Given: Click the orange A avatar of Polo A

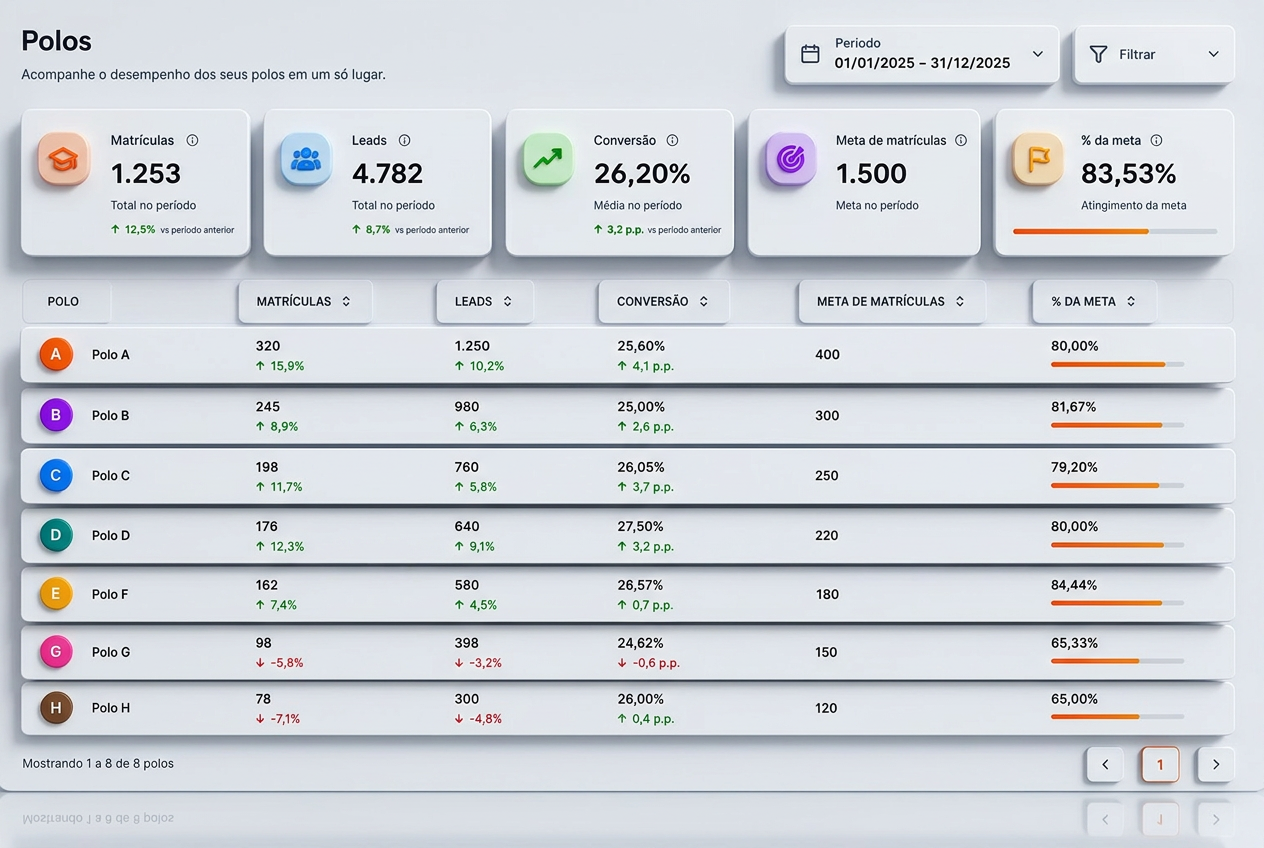Looking at the screenshot, I should click(x=56, y=354).
